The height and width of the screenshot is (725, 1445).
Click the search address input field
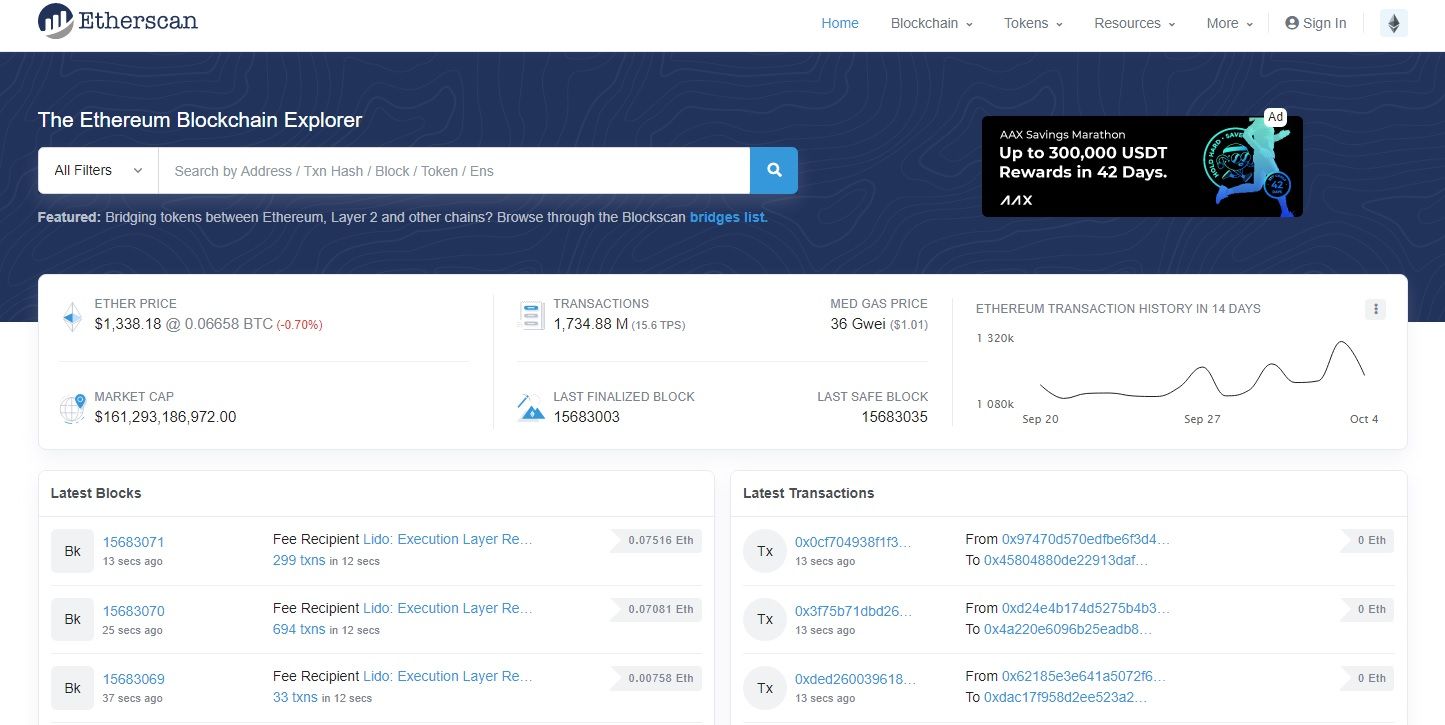click(x=454, y=171)
